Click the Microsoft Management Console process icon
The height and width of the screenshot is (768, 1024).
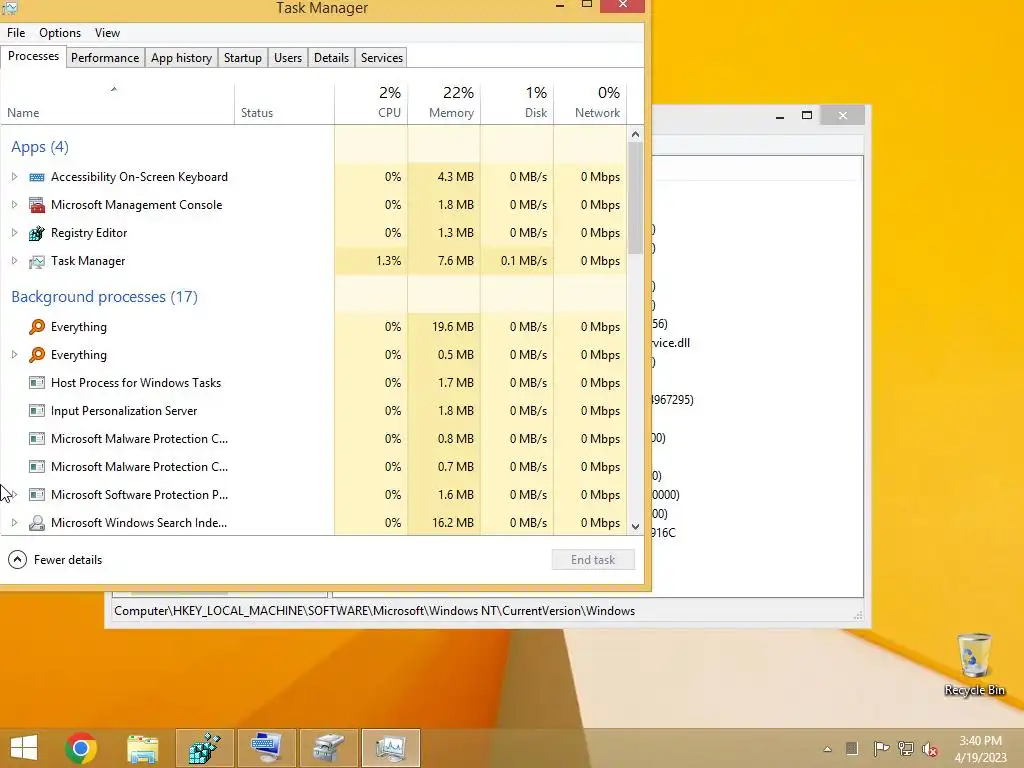pos(37,205)
